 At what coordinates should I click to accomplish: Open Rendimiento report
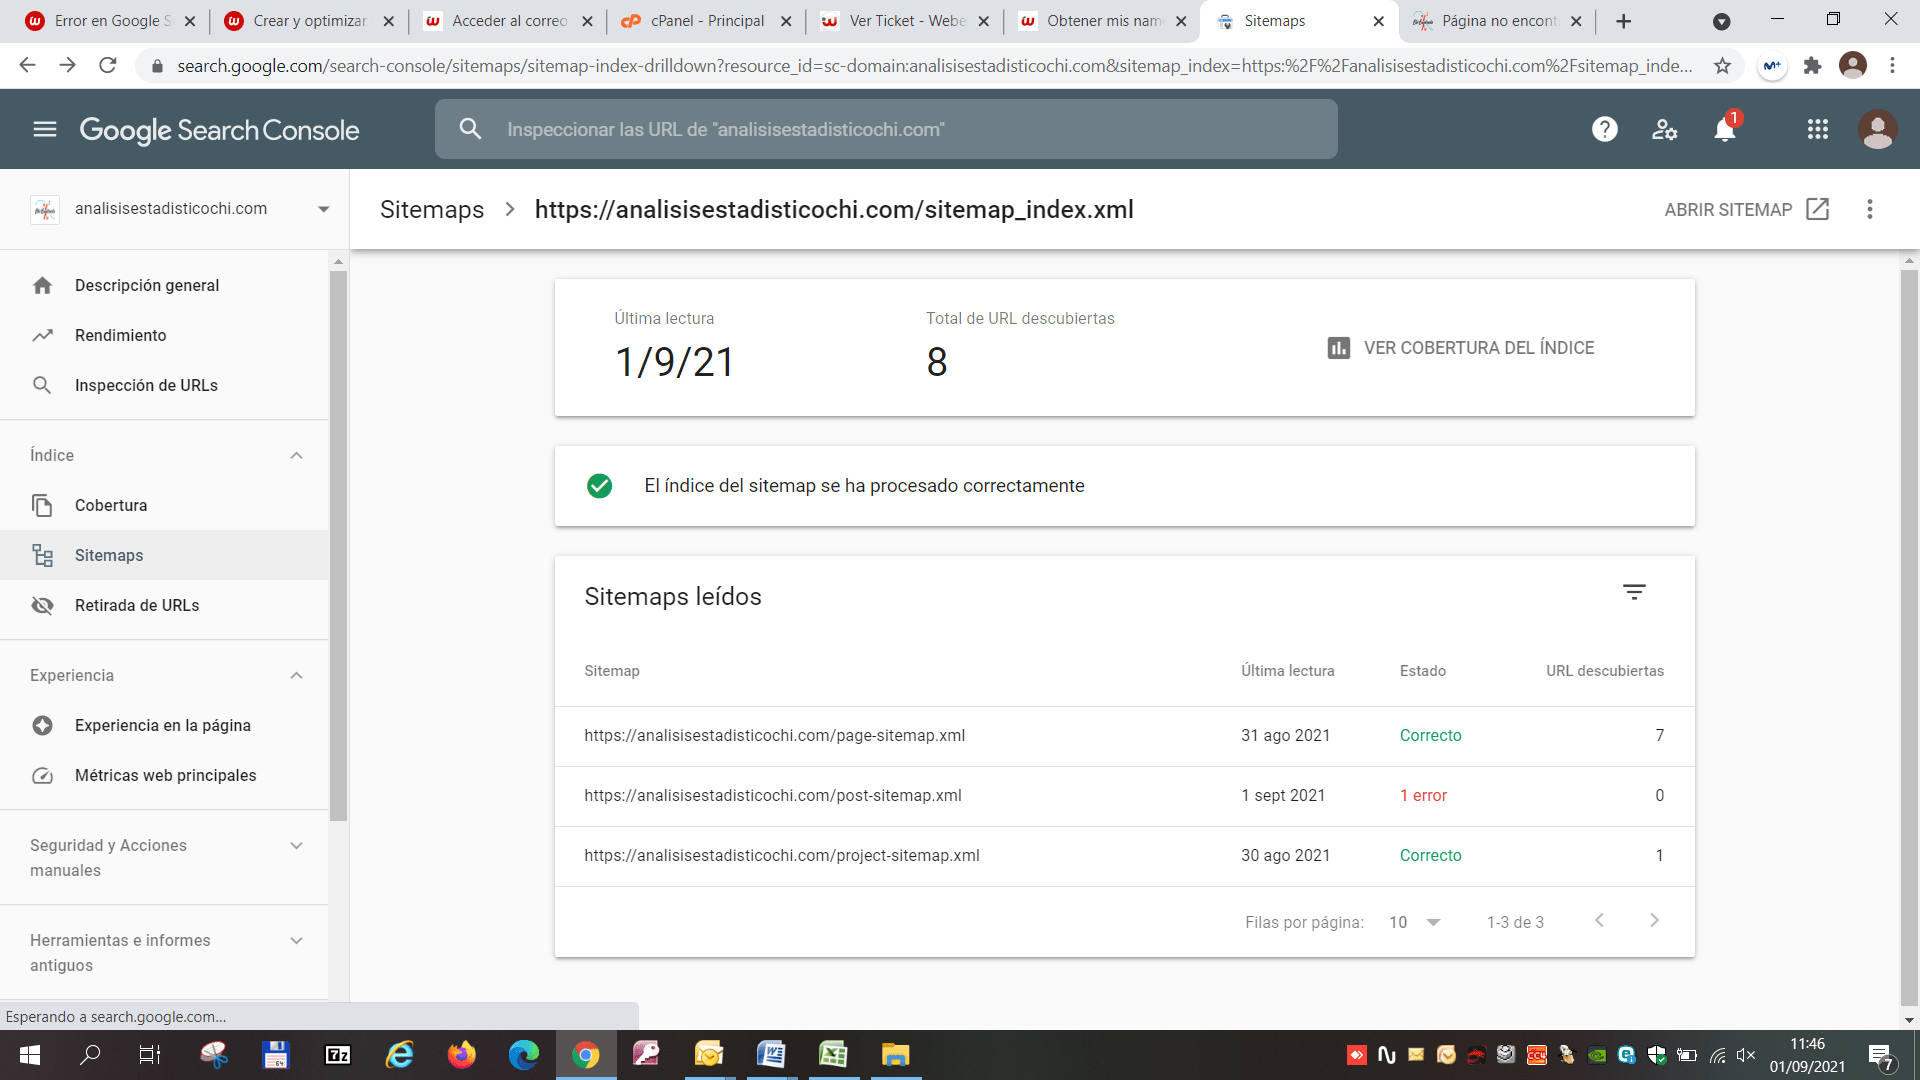pos(164,336)
